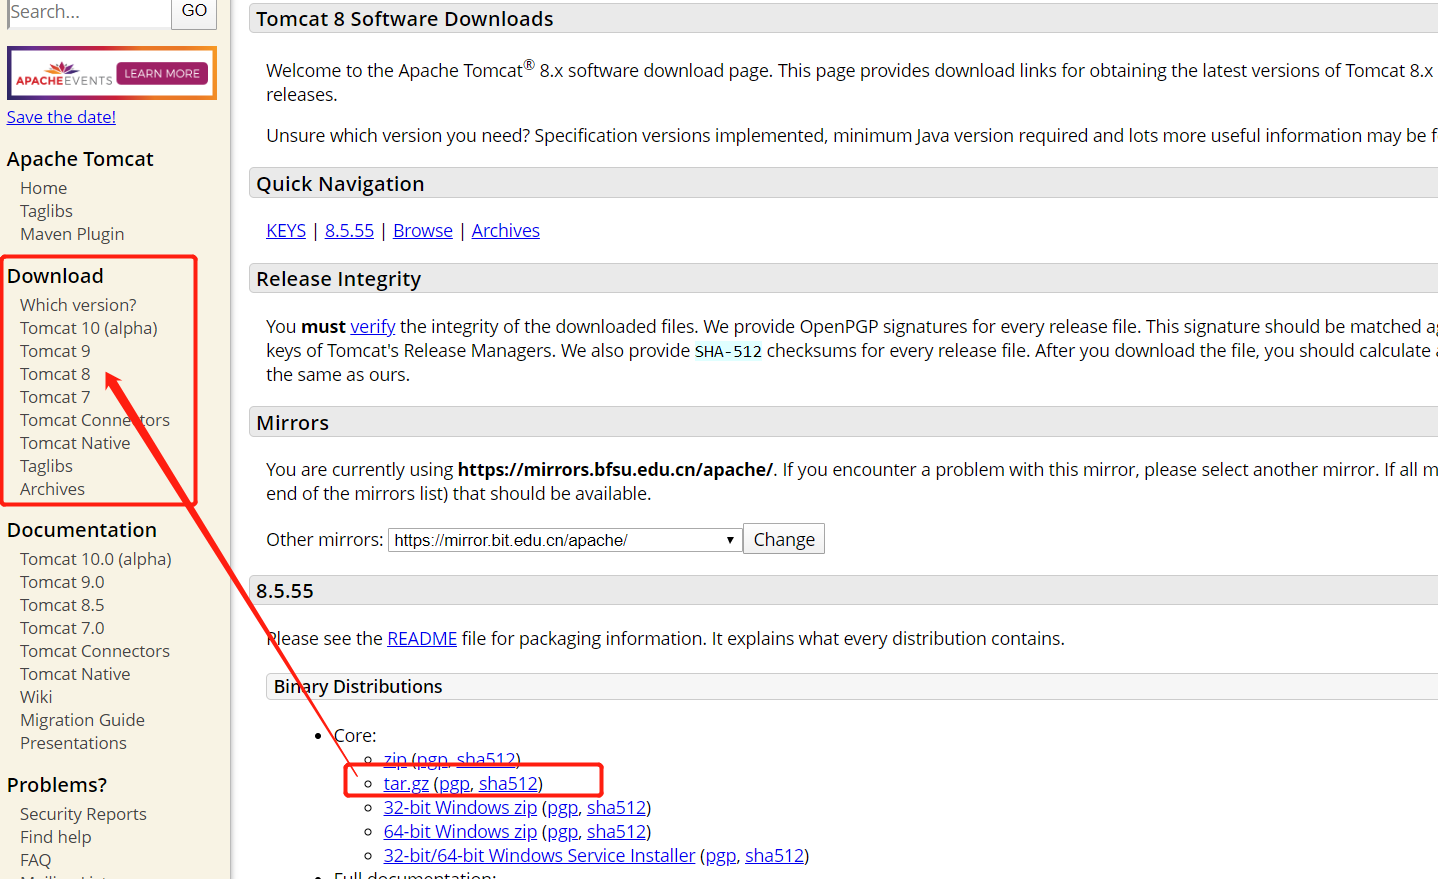Click the Change mirror button

pyautogui.click(x=784, y=539)
